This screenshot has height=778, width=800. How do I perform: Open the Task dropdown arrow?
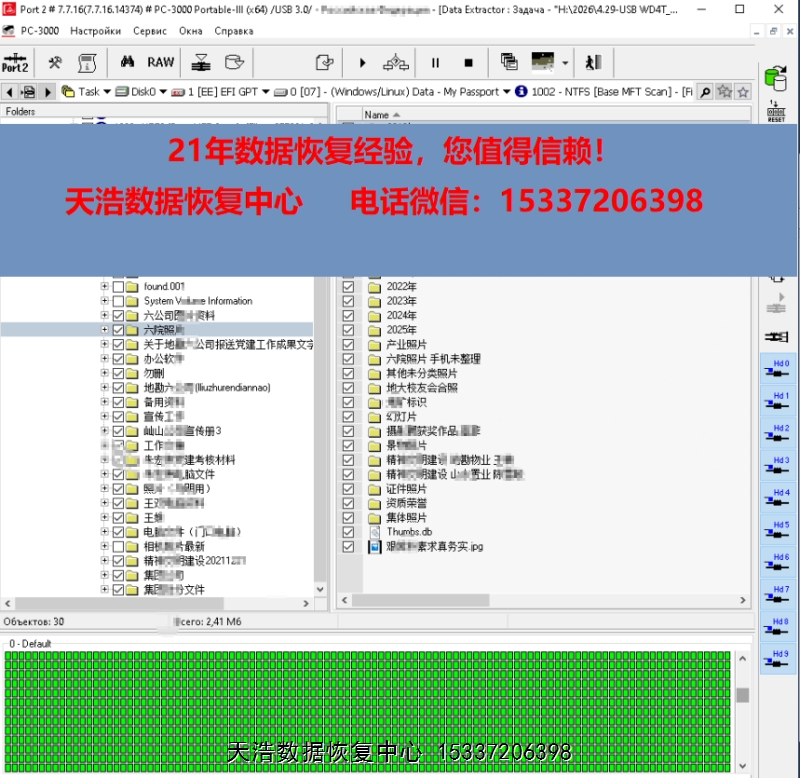pos(107,92)
